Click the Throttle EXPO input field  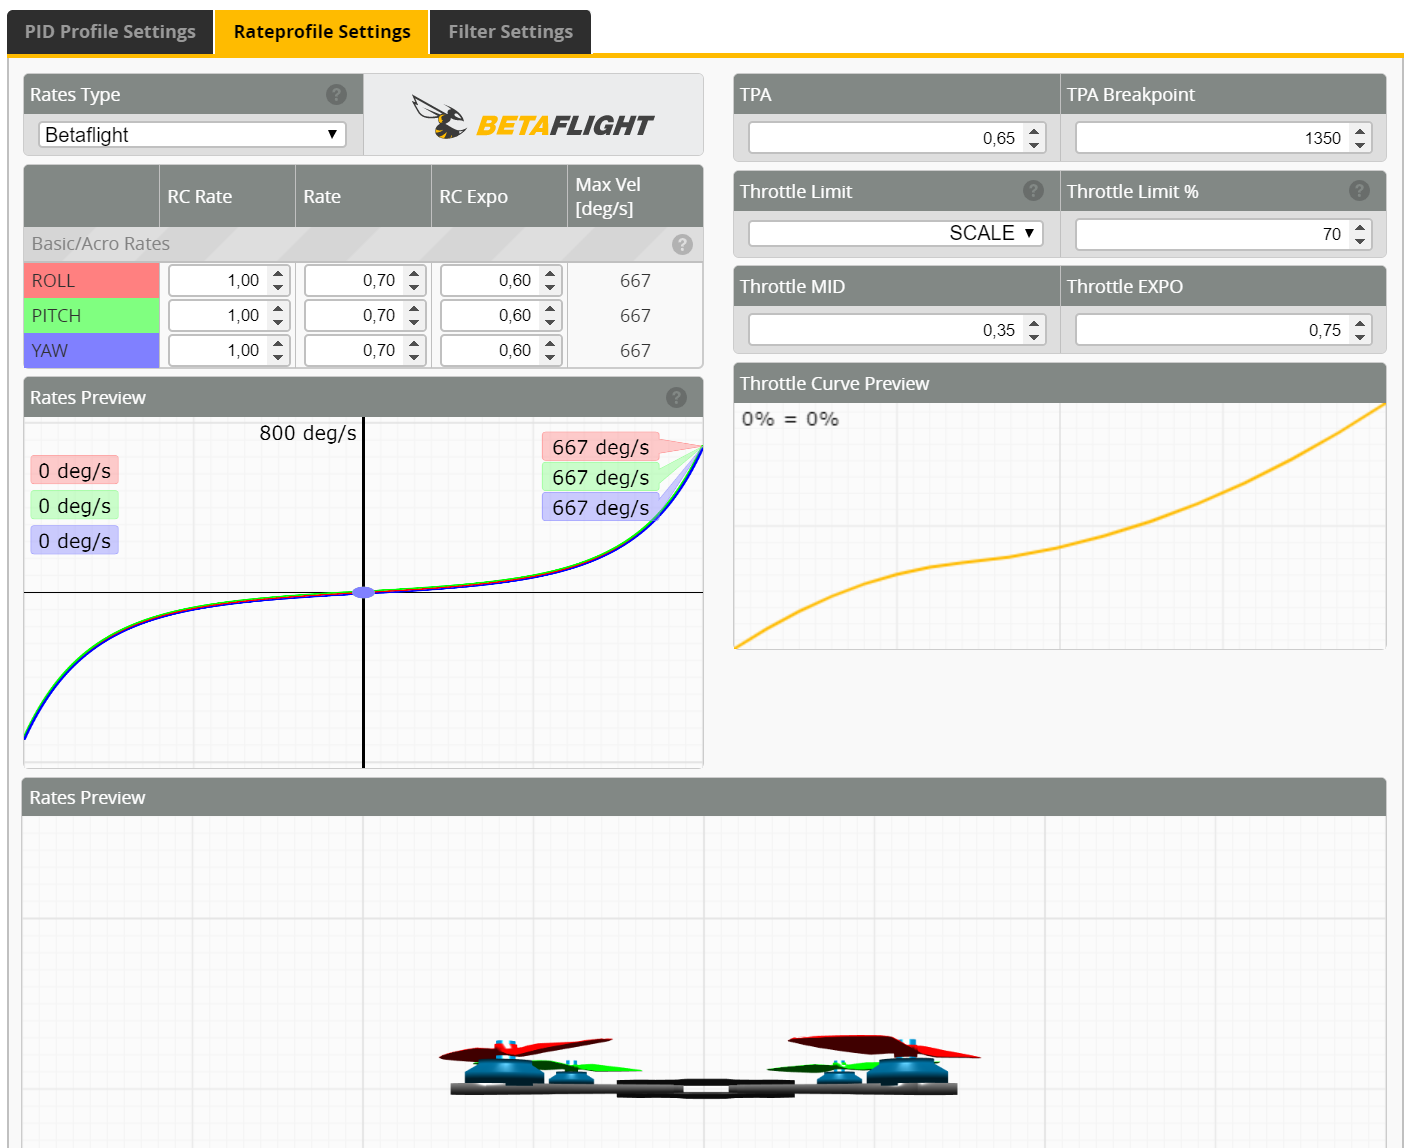pos(1211,330)
